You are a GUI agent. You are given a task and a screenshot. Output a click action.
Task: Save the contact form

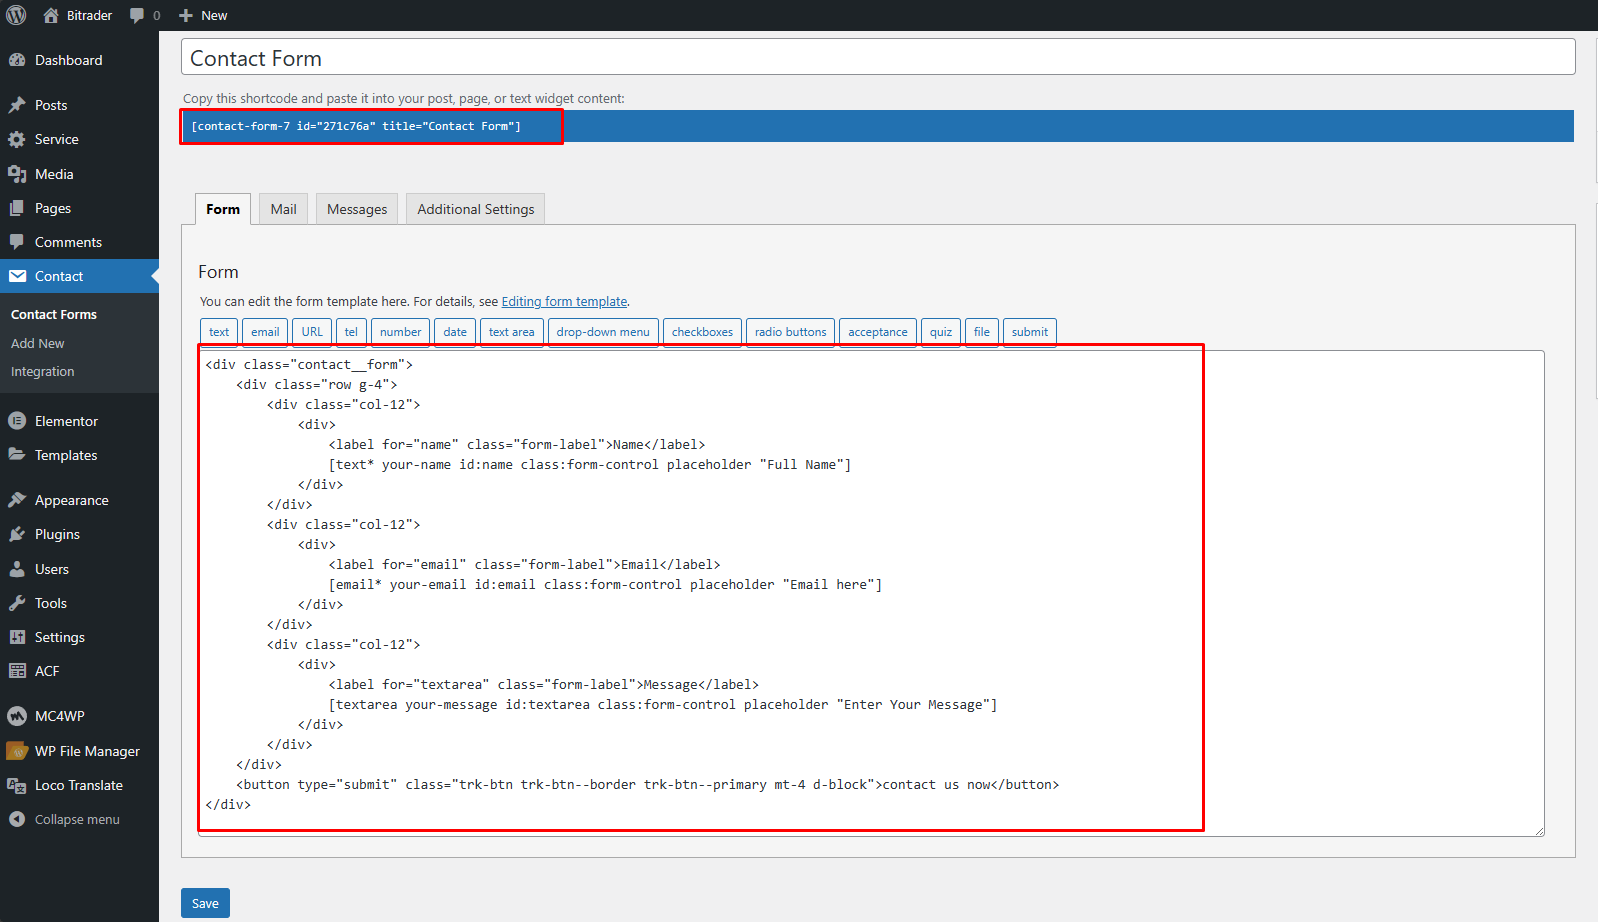[205, 903]
